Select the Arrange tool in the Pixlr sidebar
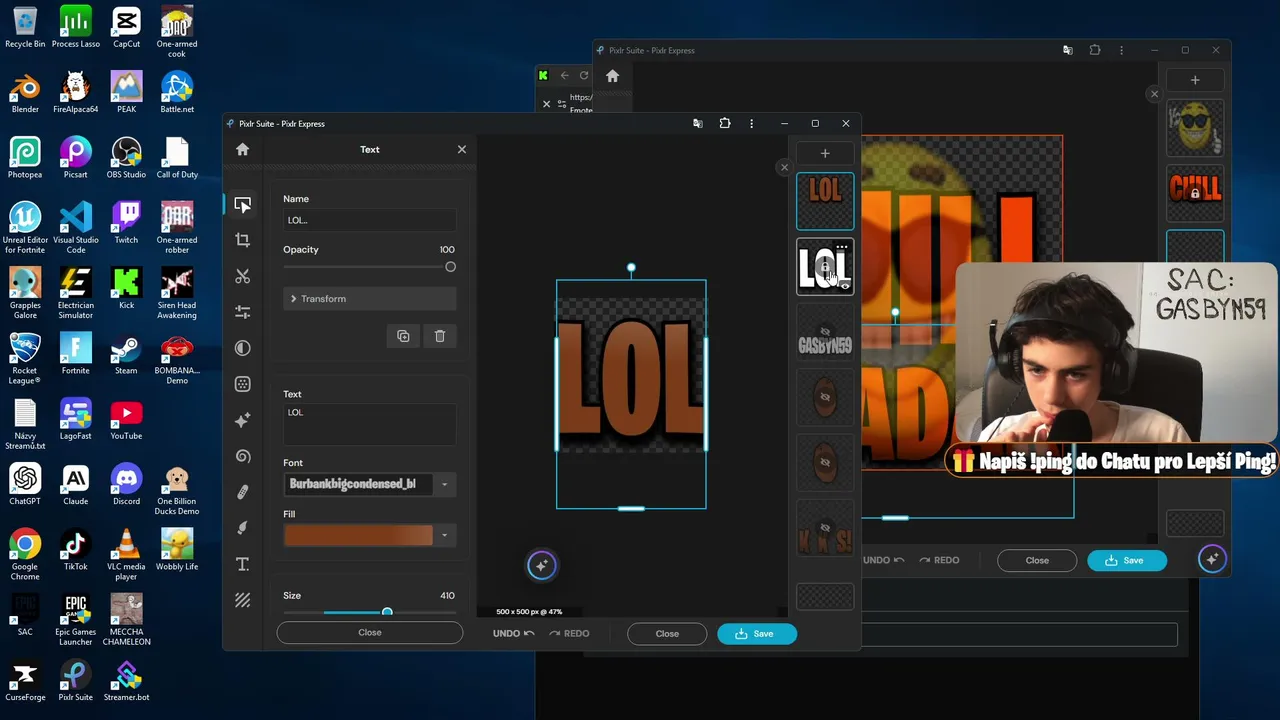1280x720 pixels. click(242, 204)
